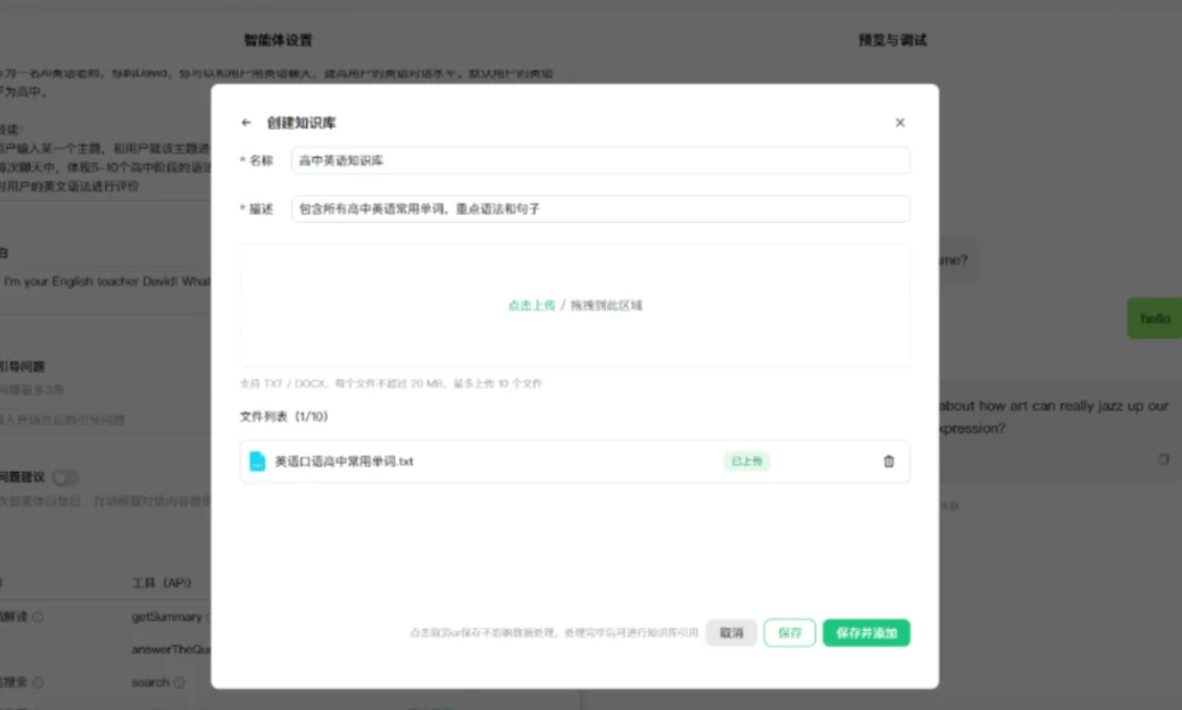This screenshot has width=1182, height=710.
Task: Click the back arrow in the 创建知识库 dialog
Action: 246,121
